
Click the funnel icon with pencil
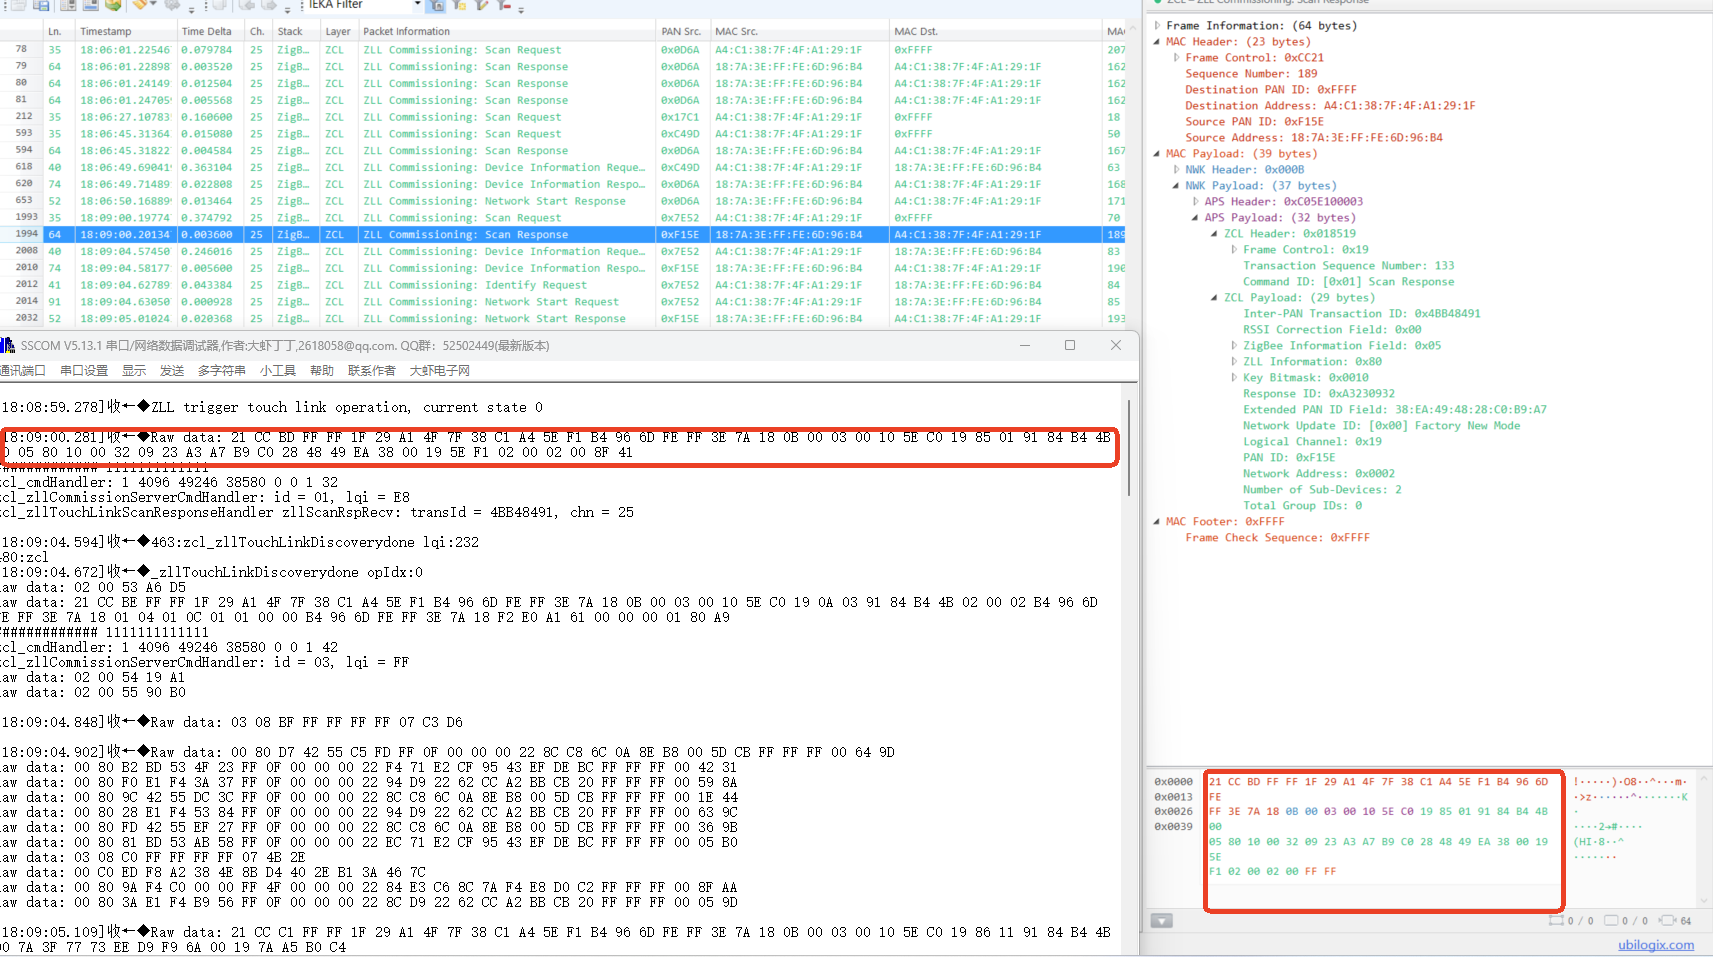click(482, 5)
